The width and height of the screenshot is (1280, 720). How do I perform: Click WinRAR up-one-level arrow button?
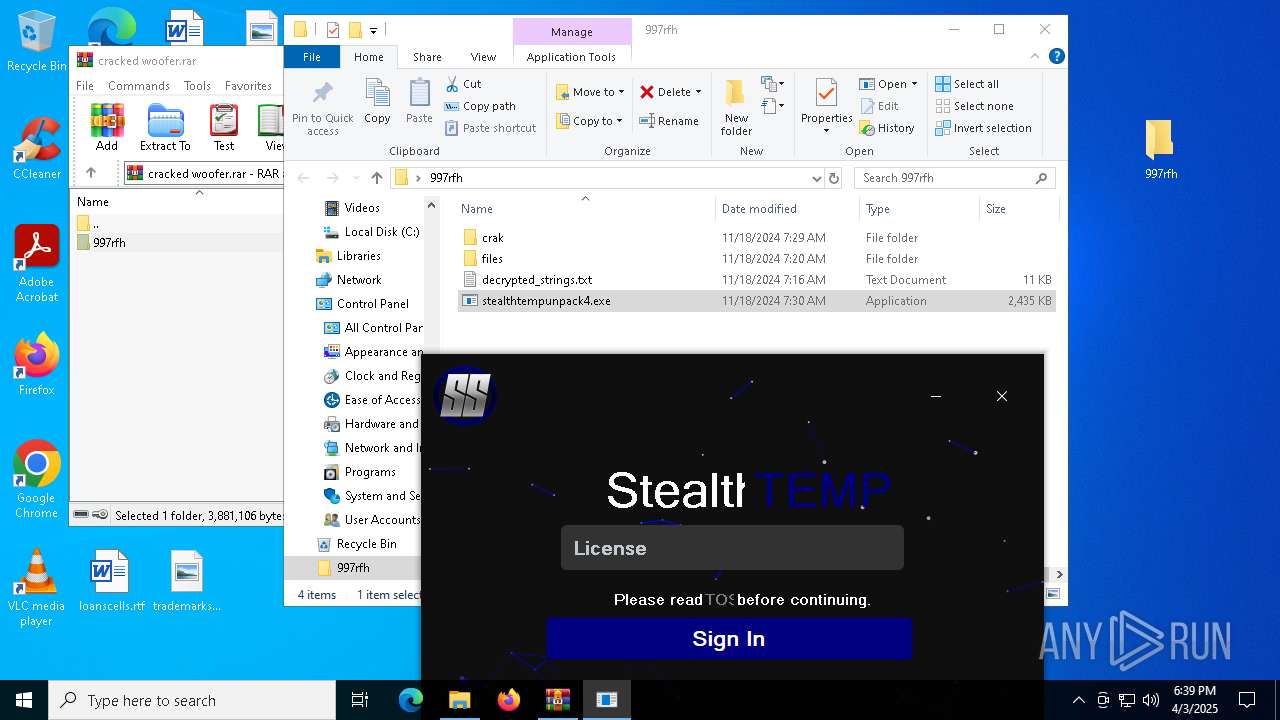91,173
